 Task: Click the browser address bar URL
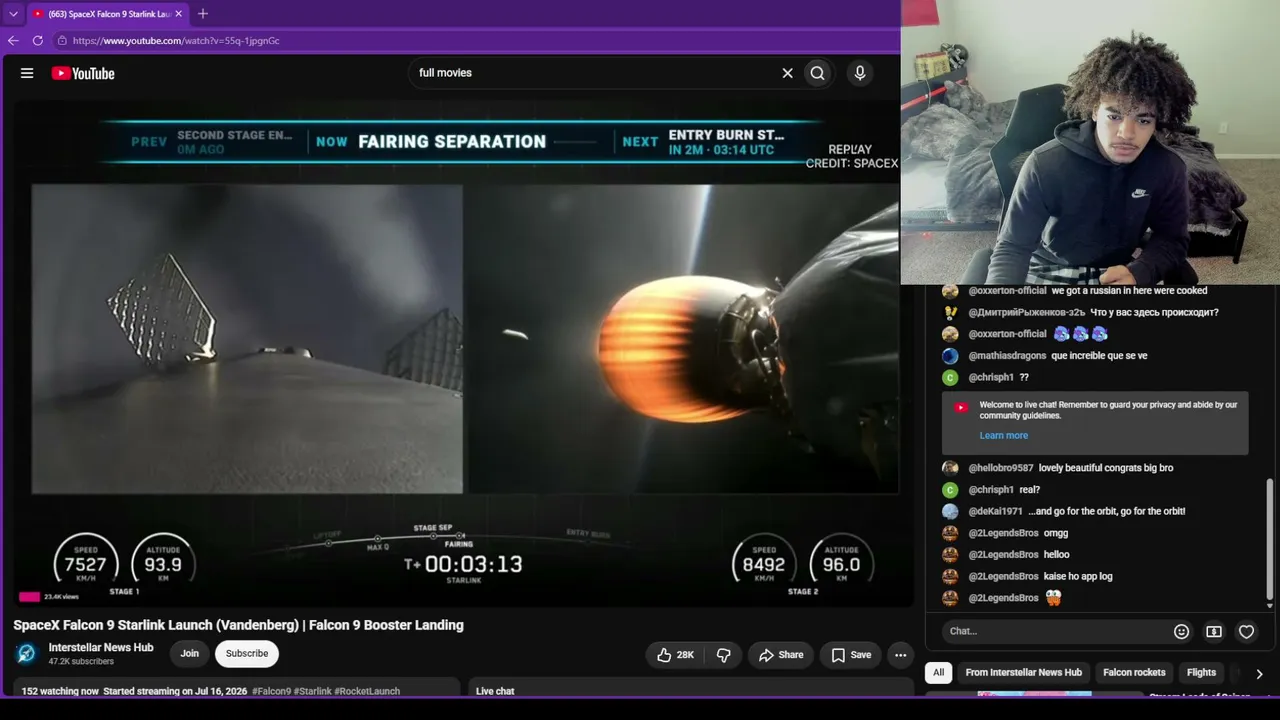[x=176, y=41]
